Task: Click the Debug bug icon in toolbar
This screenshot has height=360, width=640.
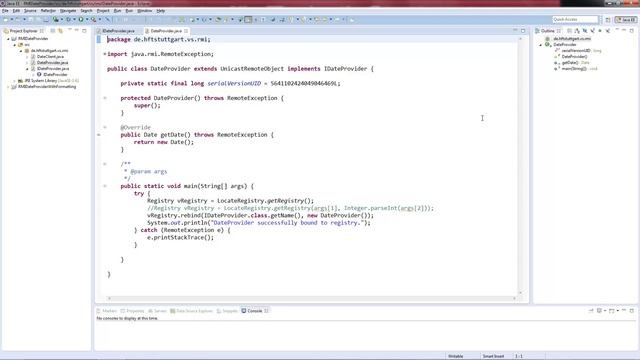Action: point(69,19)
